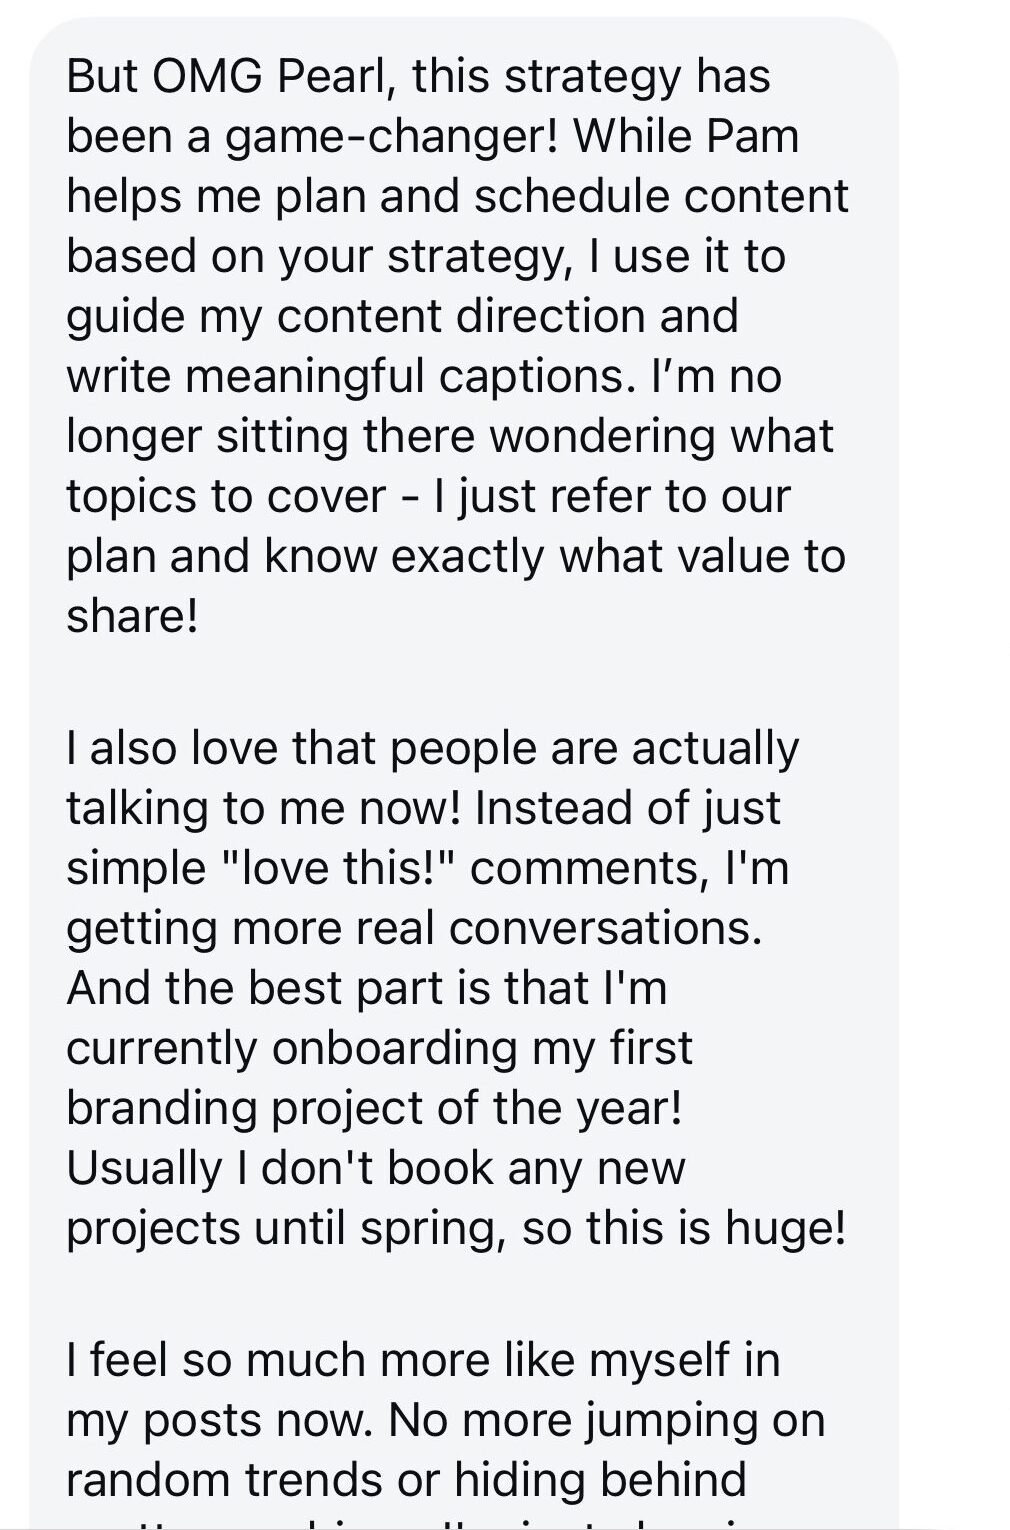Viewport: 1010px width, 1530px height.
Task: Tap 'projects until spring, so this is huge!'
Action: 456,1228
